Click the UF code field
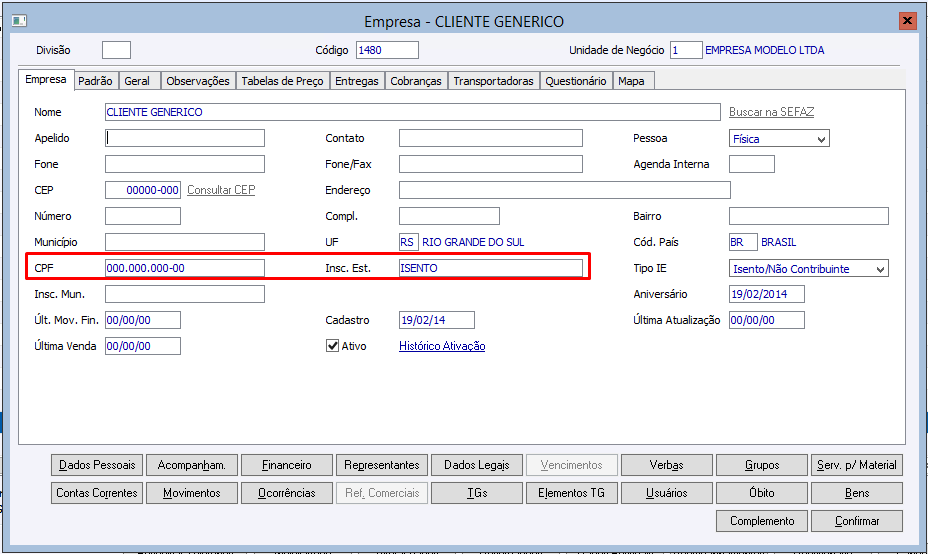The width and height of the screenshot is (928, 554). [x=408, y=242]
